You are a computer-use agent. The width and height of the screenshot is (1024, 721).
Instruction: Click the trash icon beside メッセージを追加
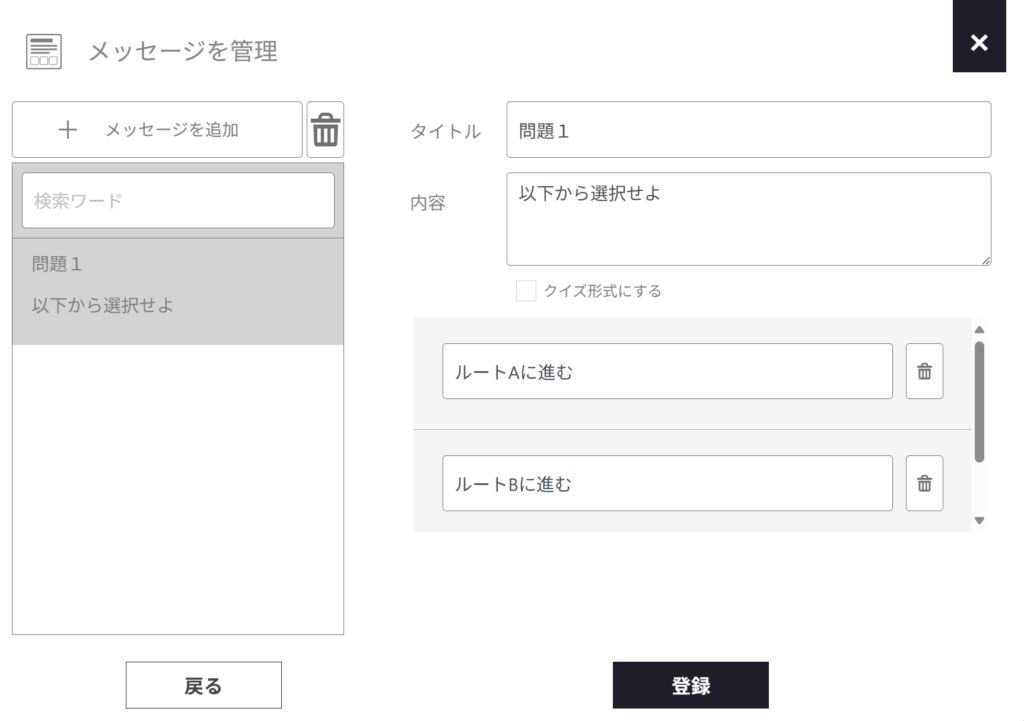[325, 130]
